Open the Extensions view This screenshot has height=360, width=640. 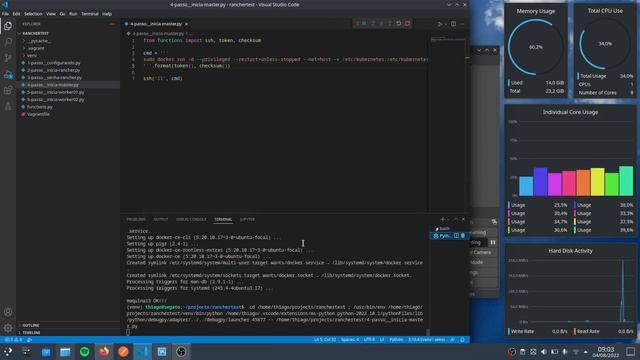coord(8,90)
